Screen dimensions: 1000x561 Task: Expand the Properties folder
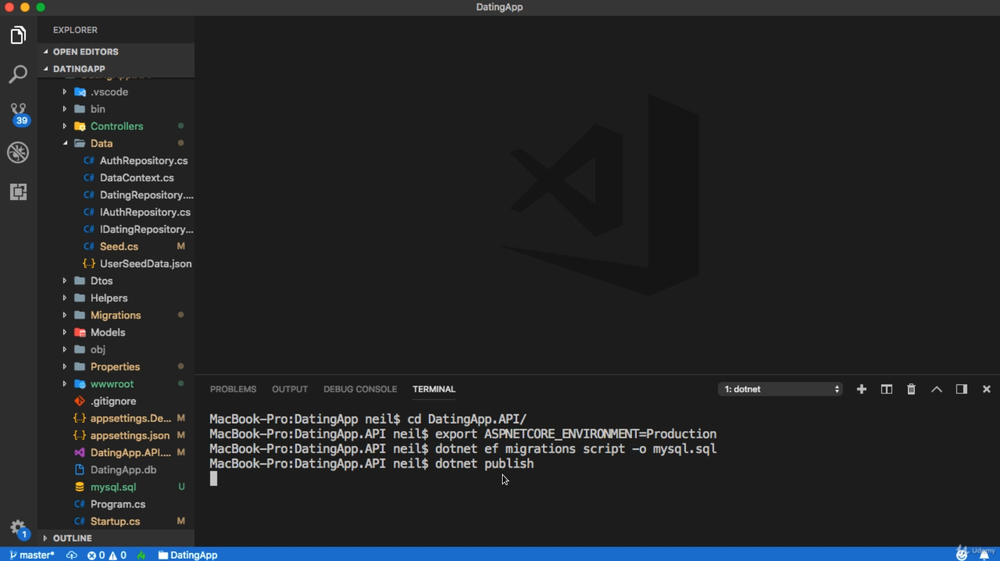(x=116, y=367)
